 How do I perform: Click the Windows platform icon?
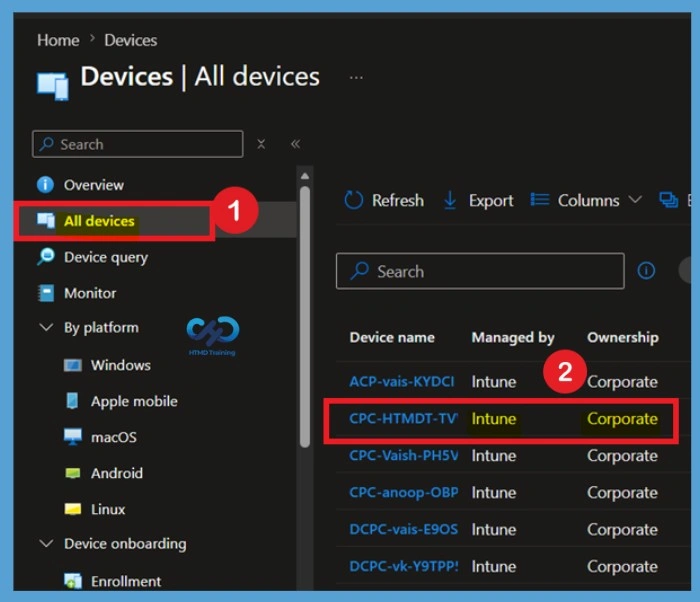coord(72,365)
